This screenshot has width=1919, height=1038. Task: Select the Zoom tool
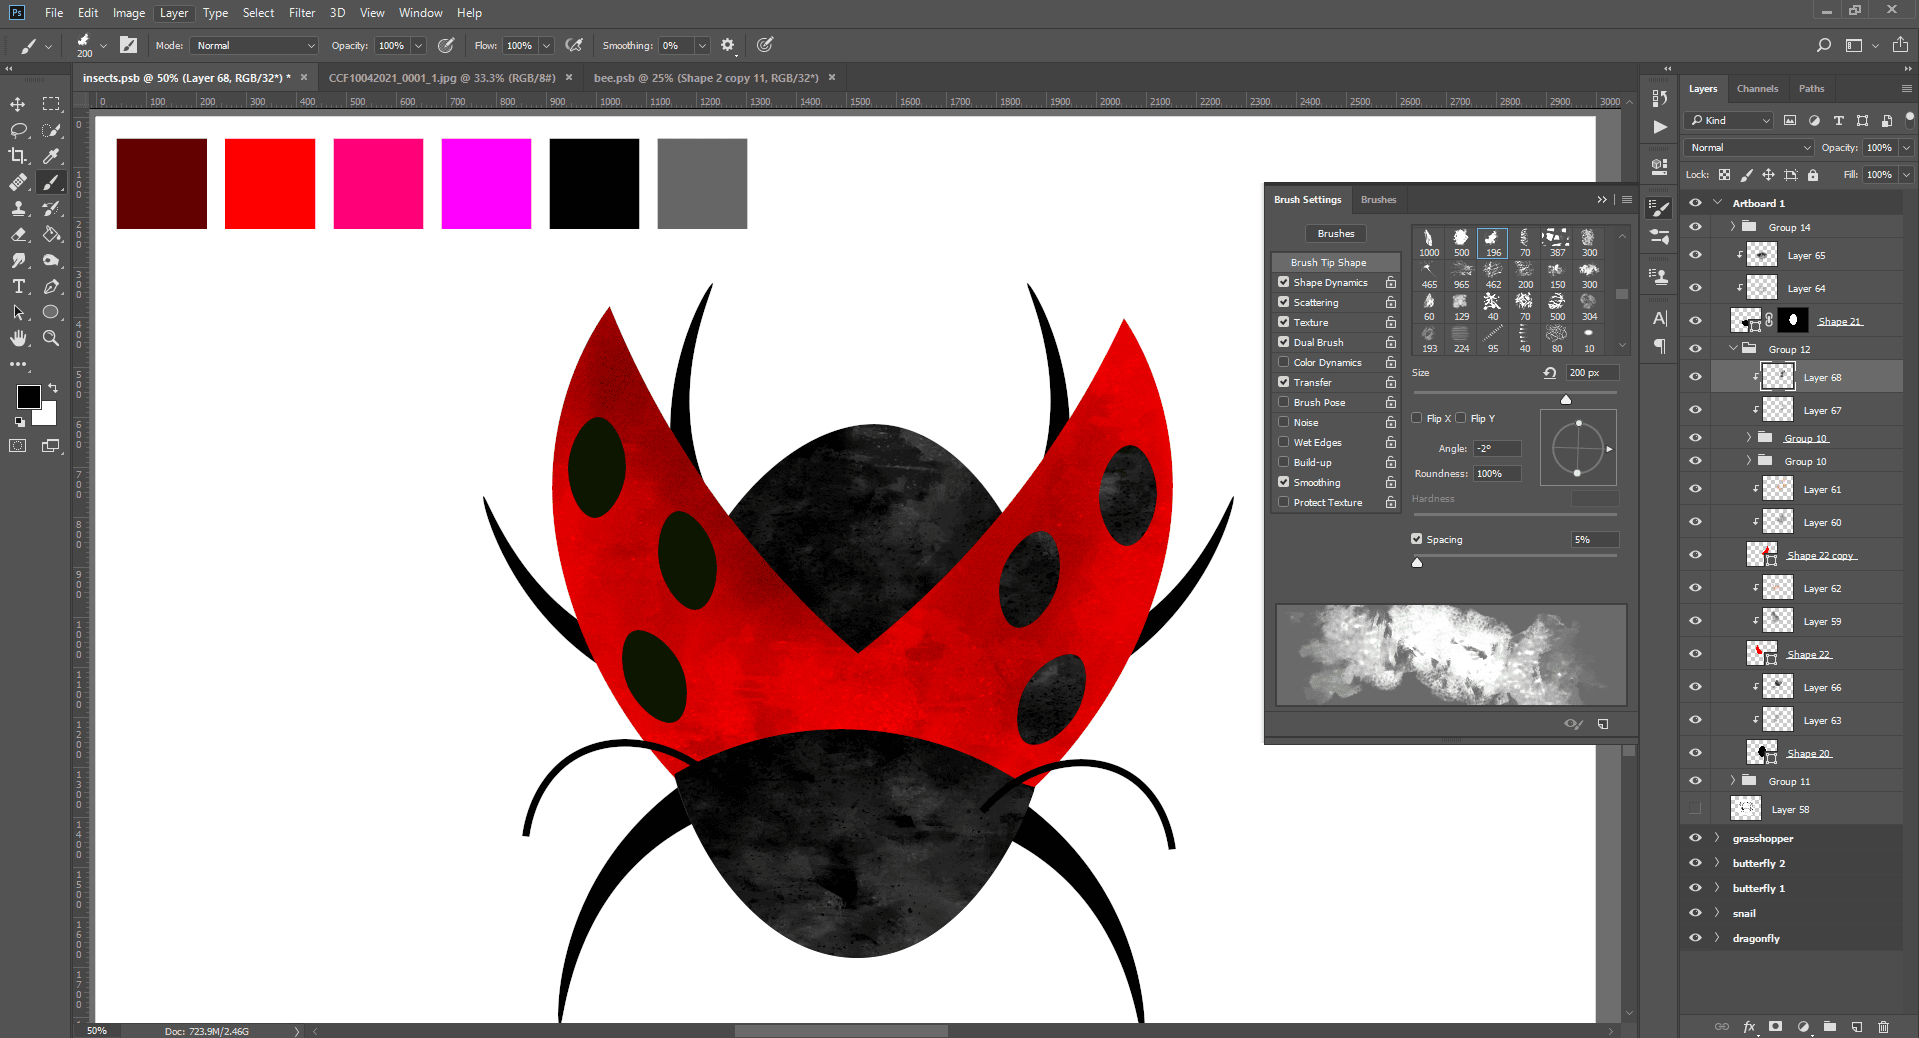51,338
